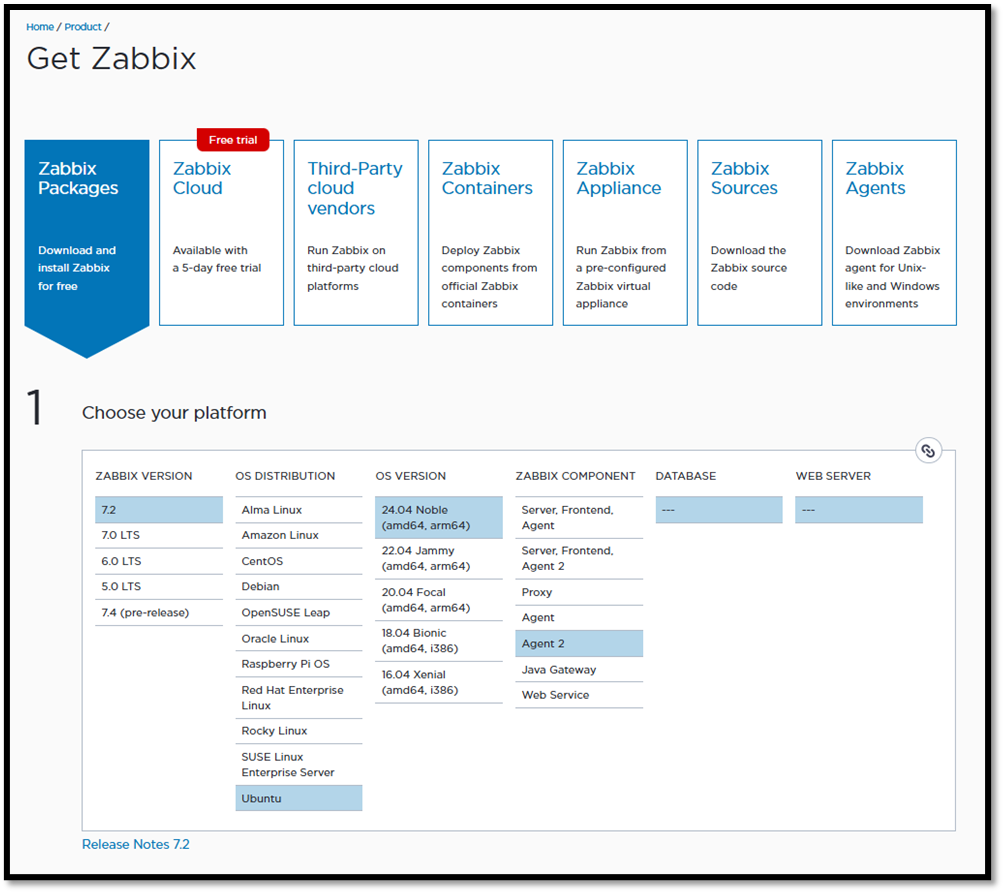This screenshot has width=1004, height=893.
Task: Open the Zabbix Cloud tab
Action: coord(221,232)
